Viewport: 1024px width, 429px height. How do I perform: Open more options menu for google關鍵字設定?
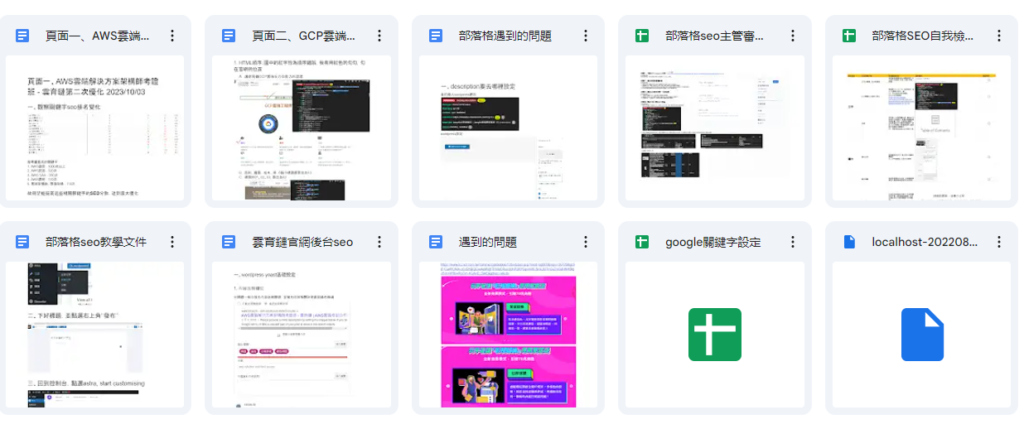click(792, 242)
